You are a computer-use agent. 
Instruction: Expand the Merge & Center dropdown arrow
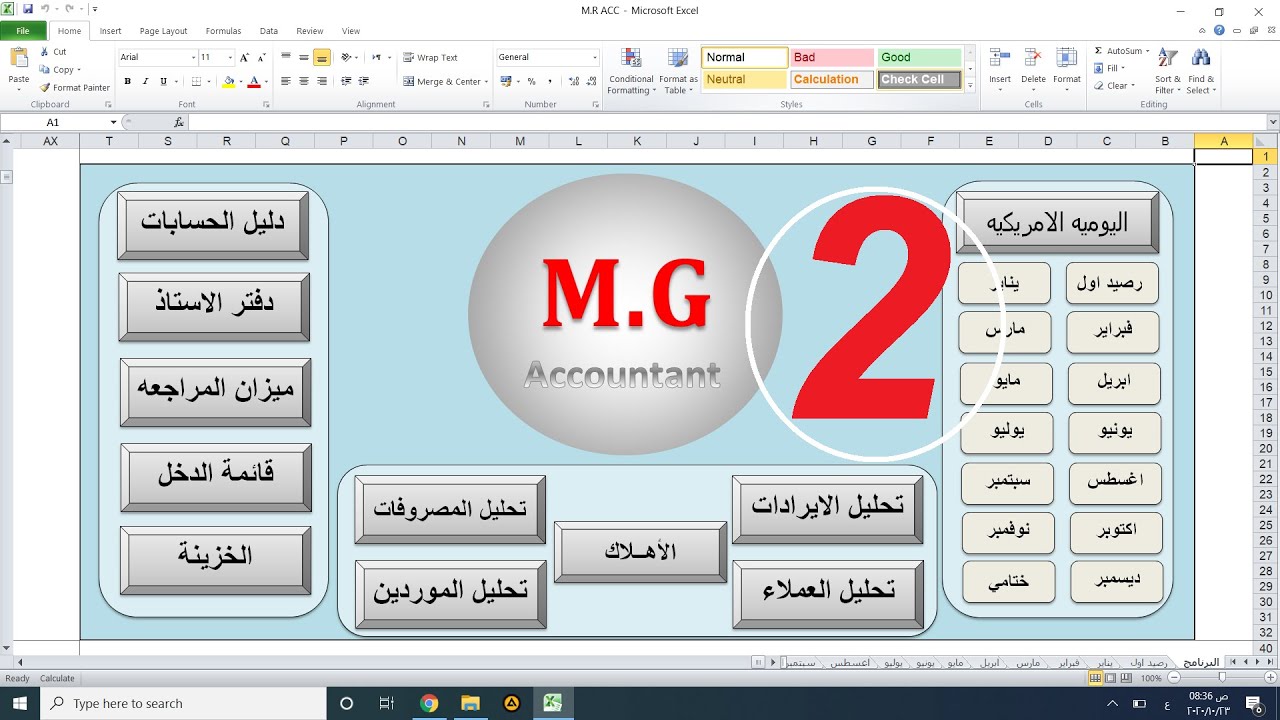488,82
